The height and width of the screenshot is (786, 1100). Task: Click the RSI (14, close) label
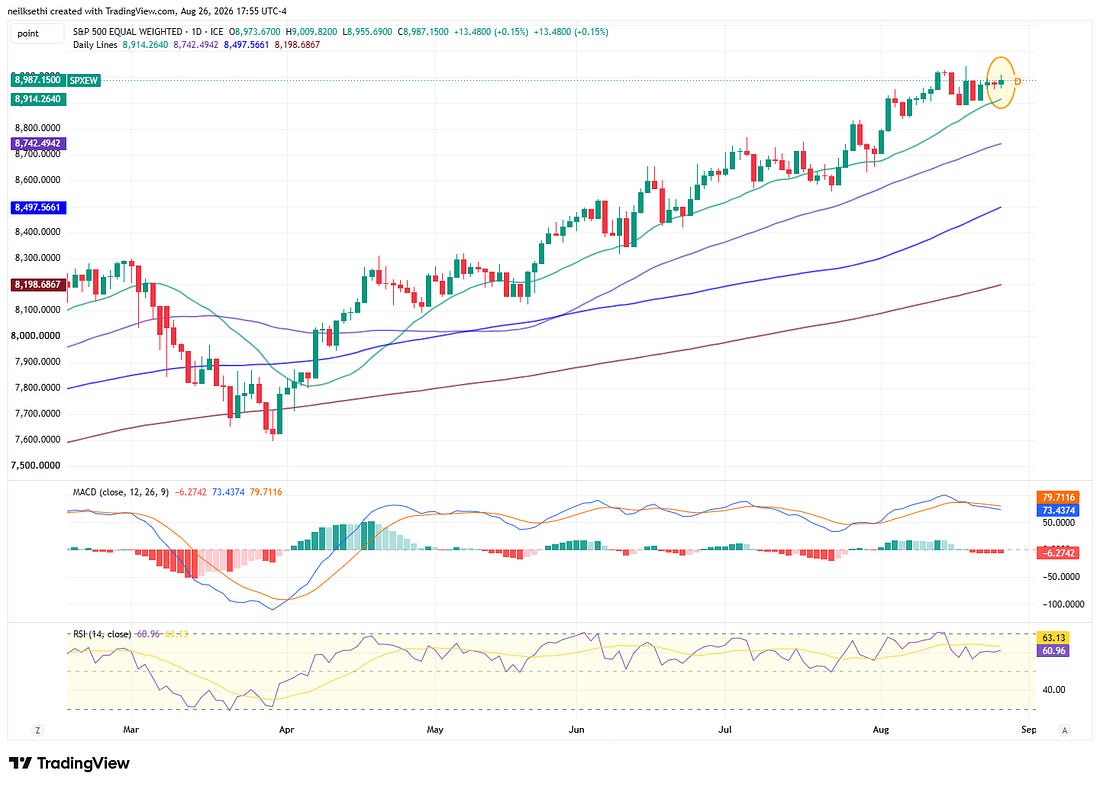[x=102, y=634]
